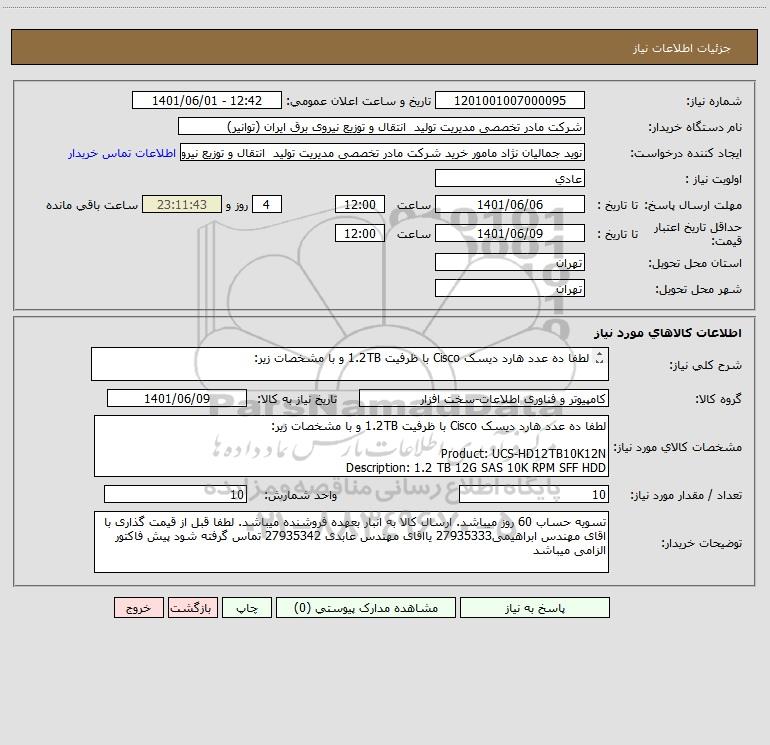Viewport: 770px width, 745px height.
Task: Open مشاهده مدارک پیوستی (0) button
Action: click(366, 607)
